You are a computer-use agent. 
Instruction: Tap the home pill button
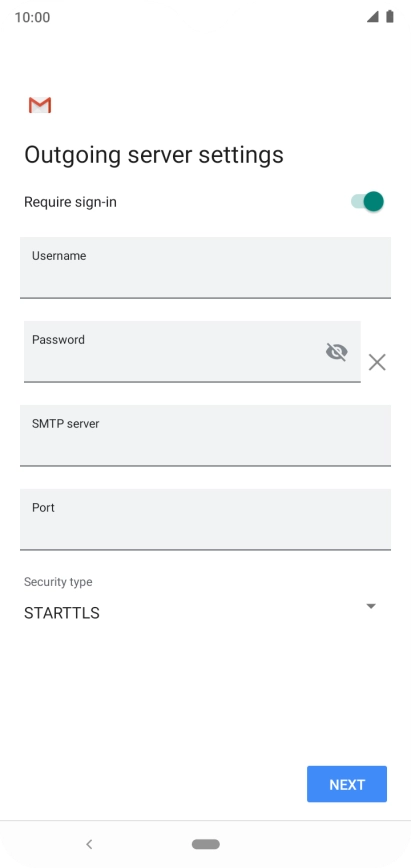pos(206,844)
